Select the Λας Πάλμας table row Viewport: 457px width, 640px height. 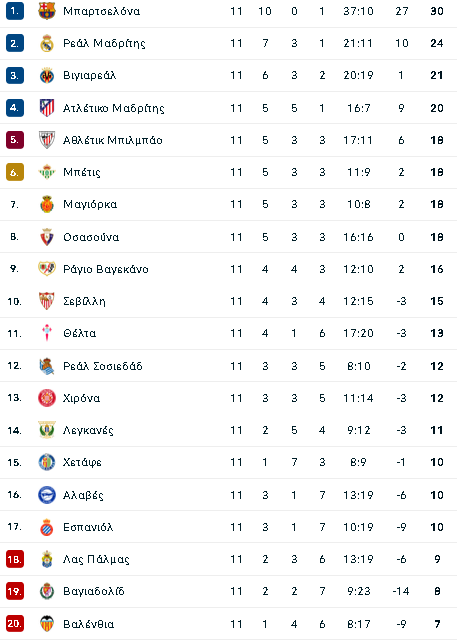click(228, 559)
